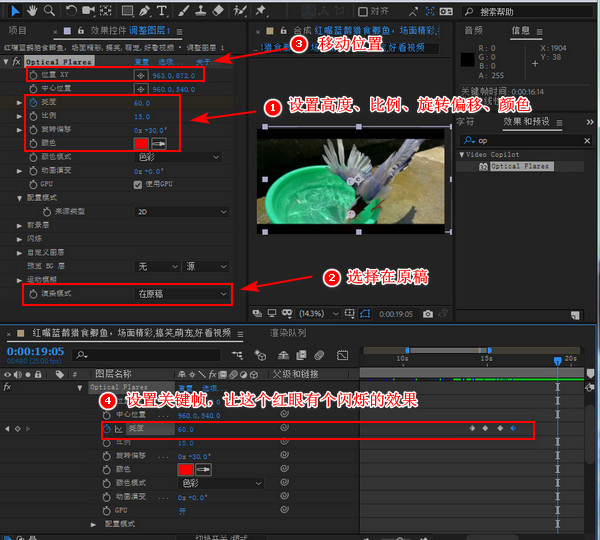The image size is (600, 540).
Task: Switch to the 字符 tab
Action: coord(465,122)
